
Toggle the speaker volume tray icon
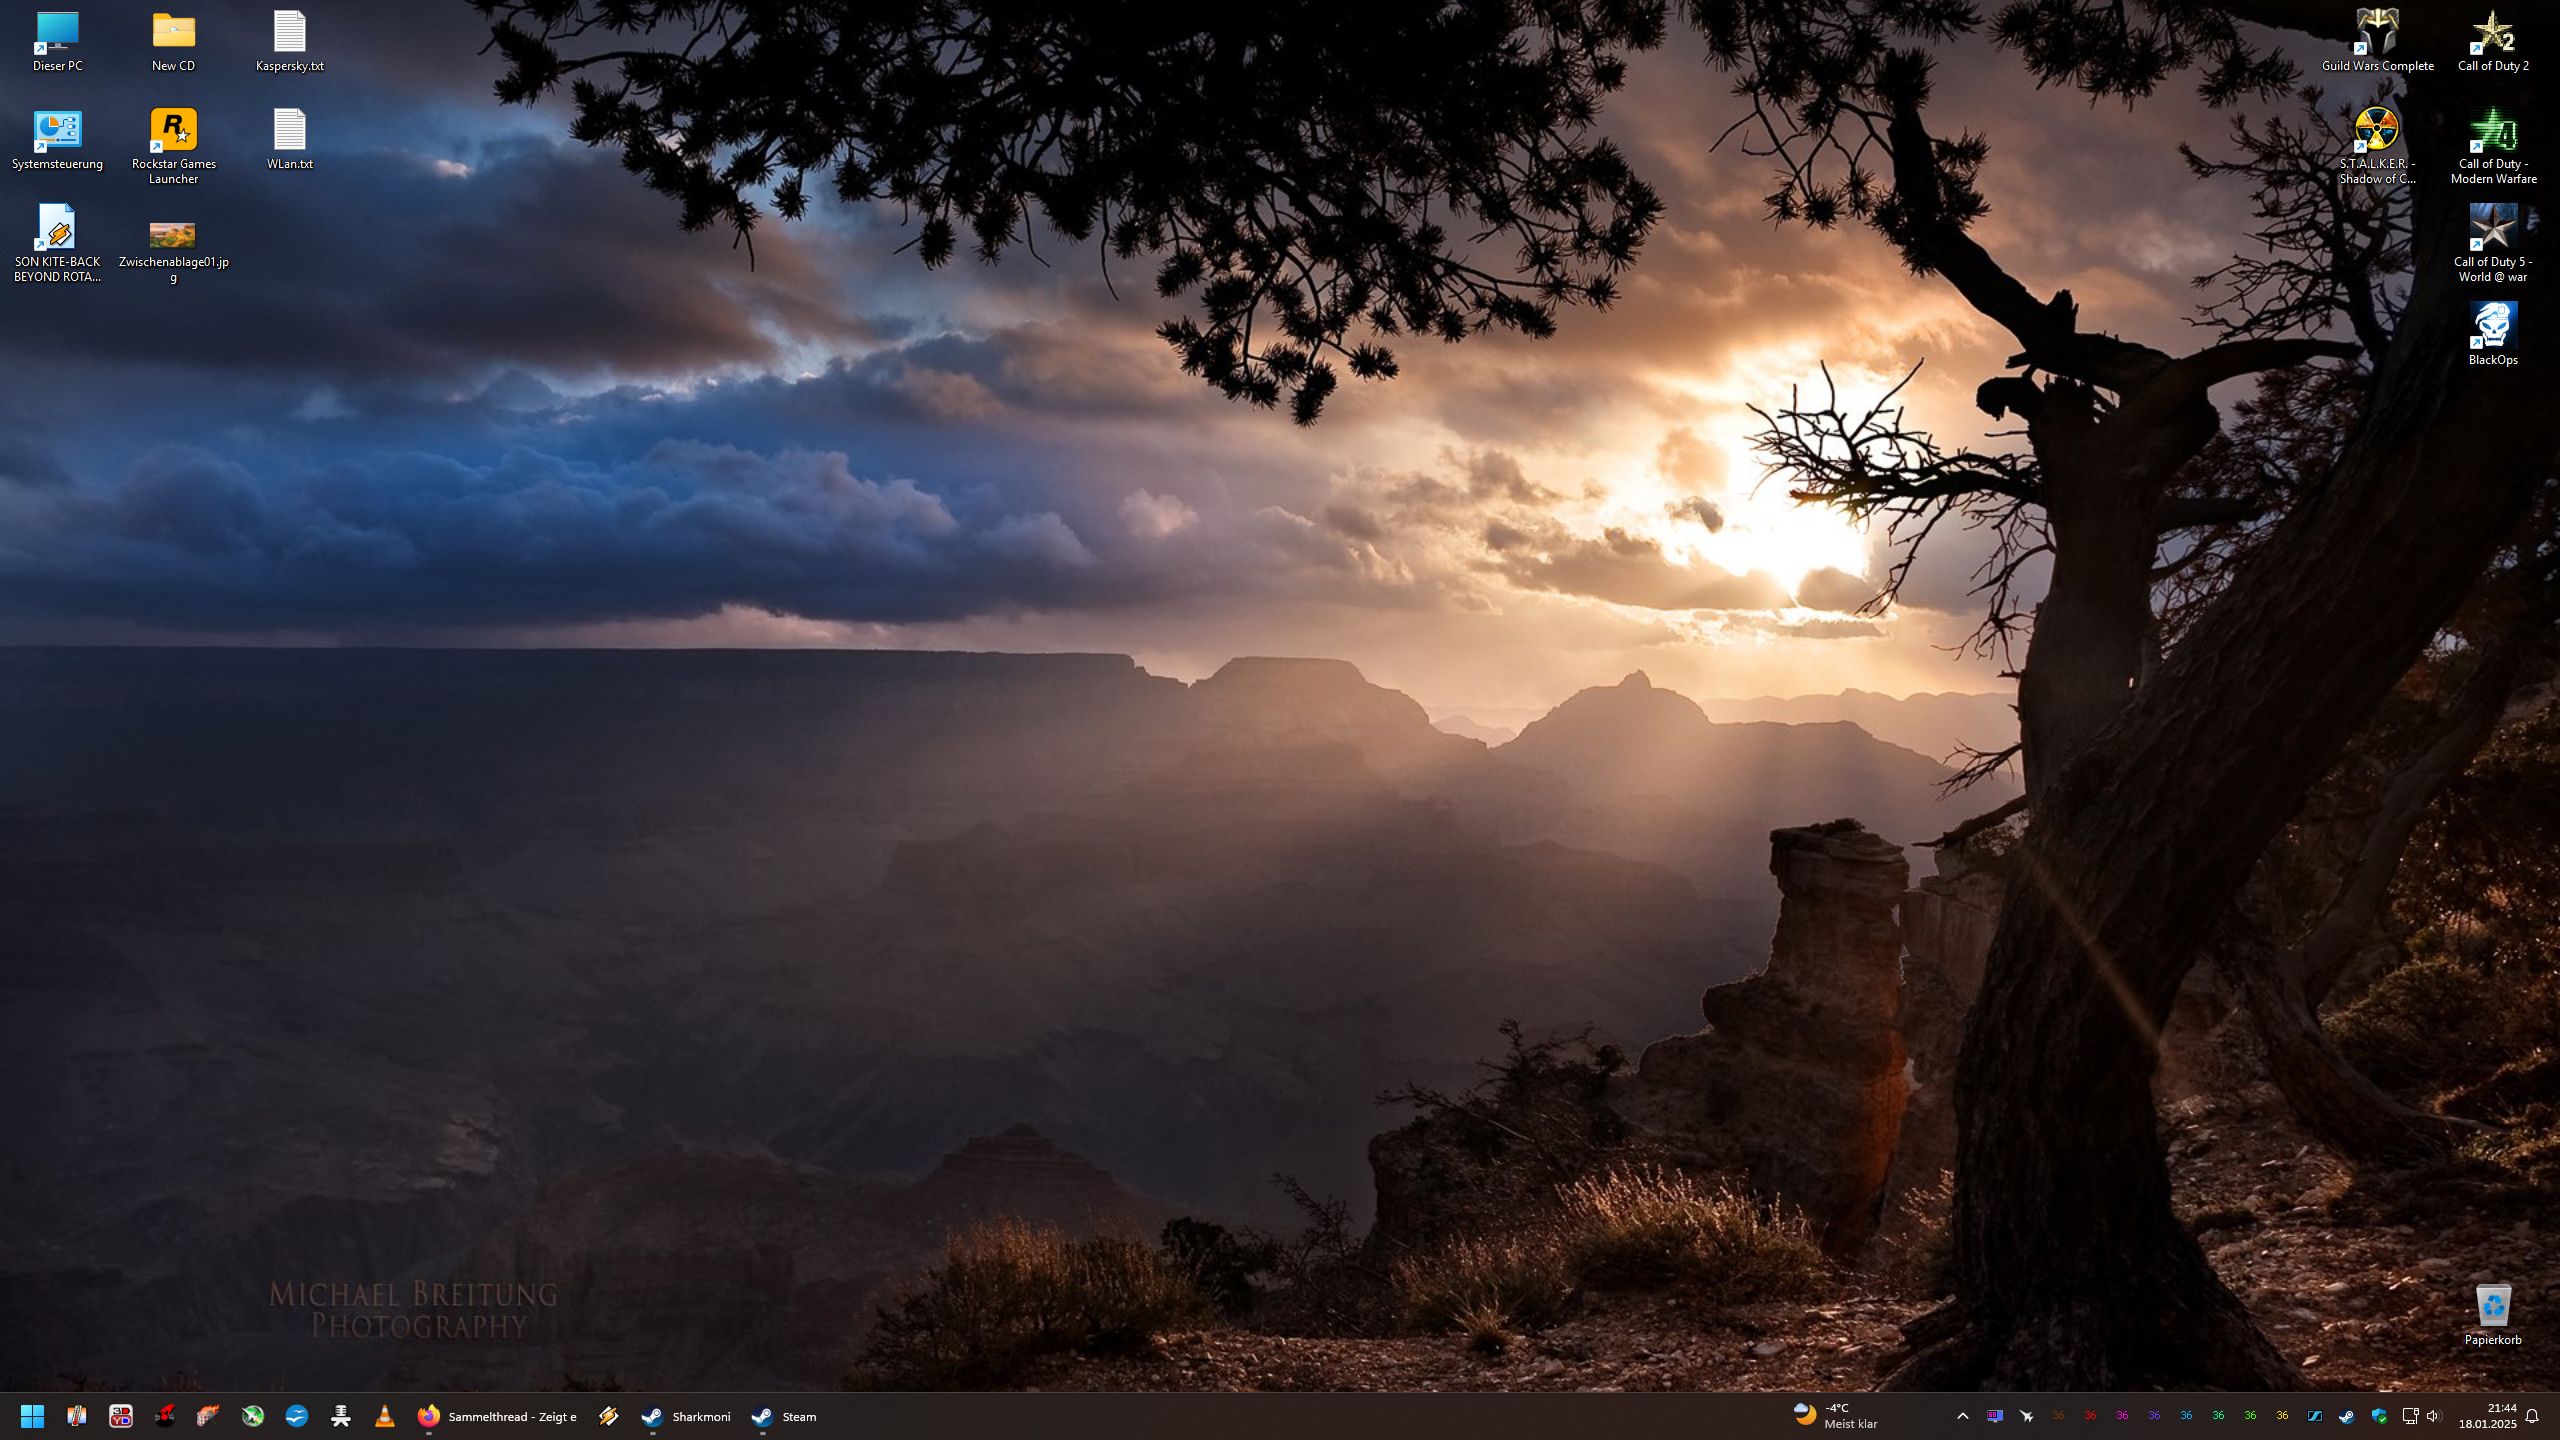(2432, 1416)
